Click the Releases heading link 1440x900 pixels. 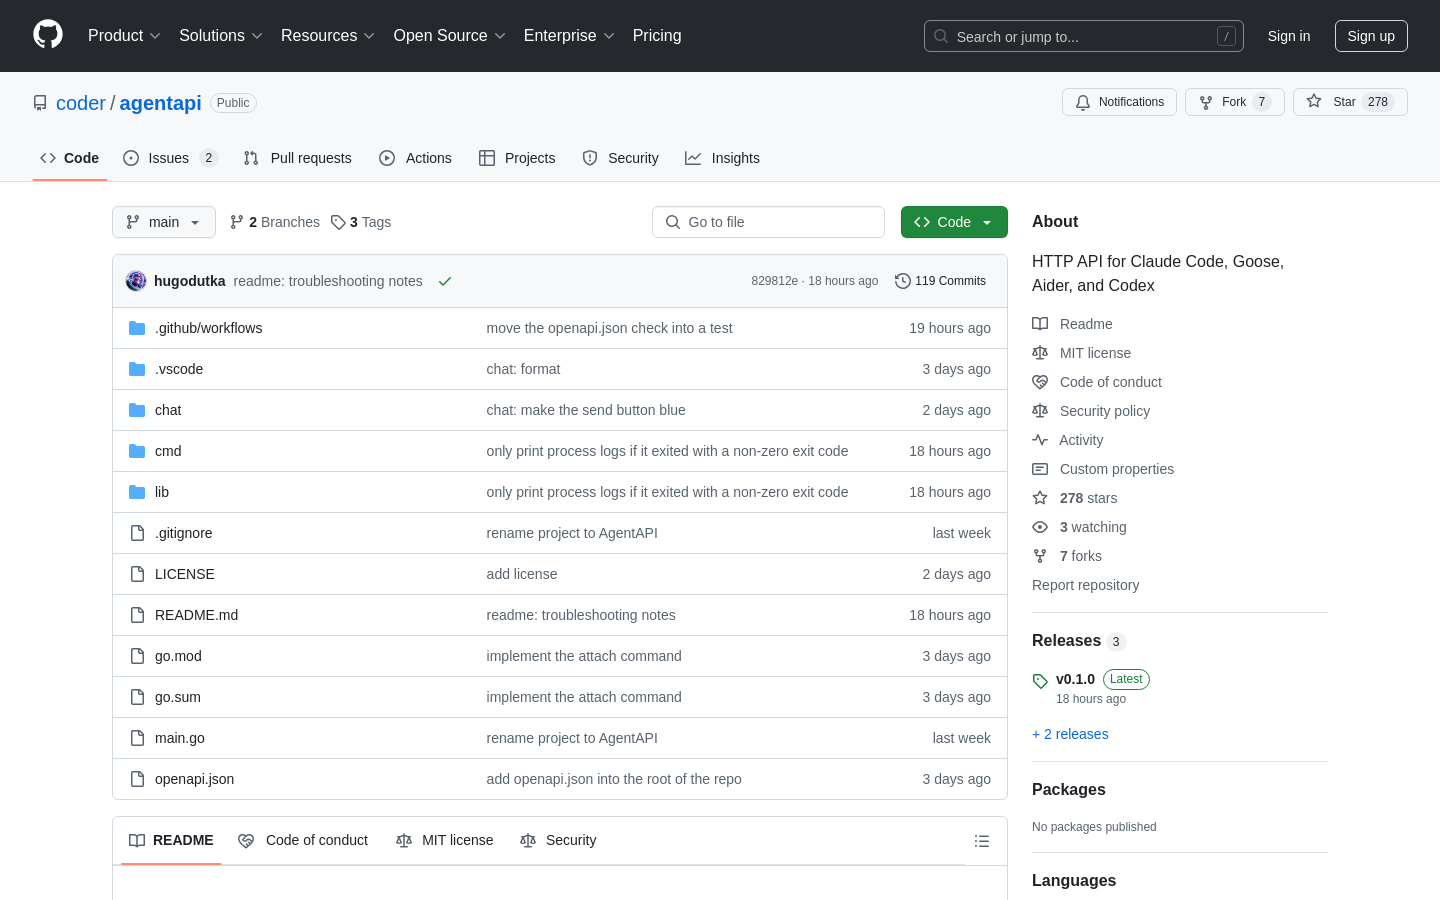pos(1066,641)
